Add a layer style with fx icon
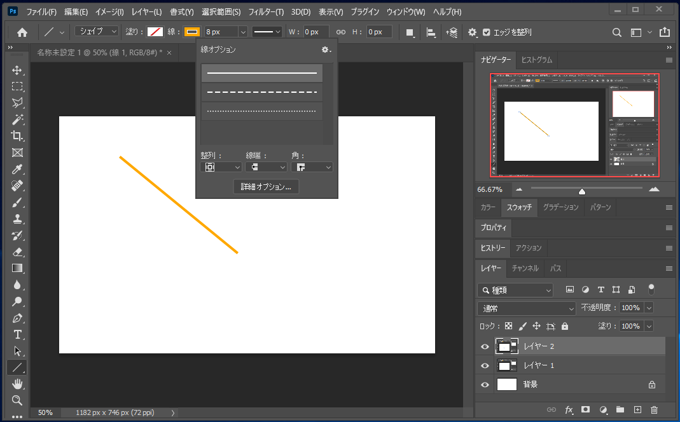Screen dimensions: 680x422 tap(569, 409)
